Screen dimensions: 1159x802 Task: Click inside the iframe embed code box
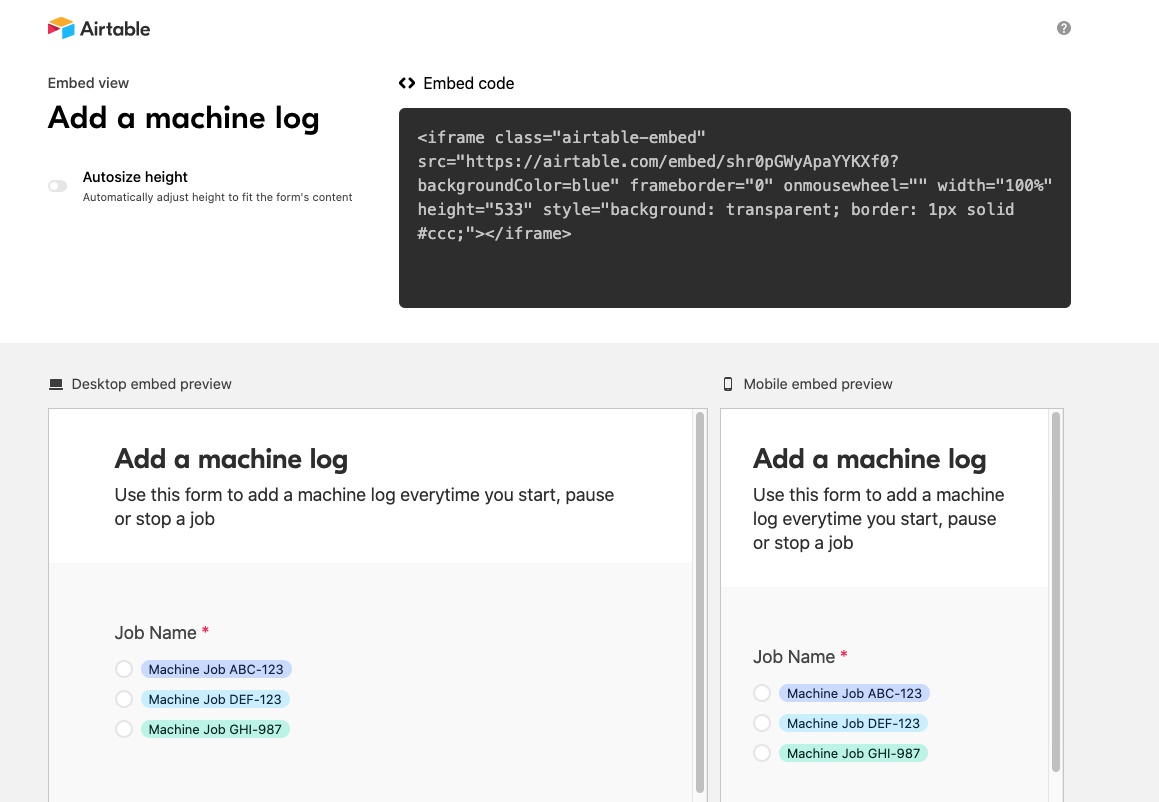click(x=735, y=208)
